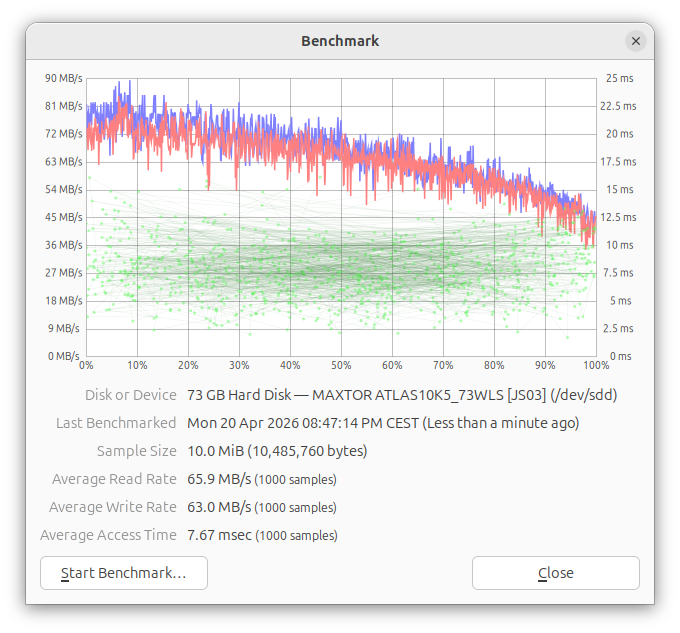Click the Start Benchmark button
Image resolution: width=680 pixels, height=633 pixels.
coord(124,573)
